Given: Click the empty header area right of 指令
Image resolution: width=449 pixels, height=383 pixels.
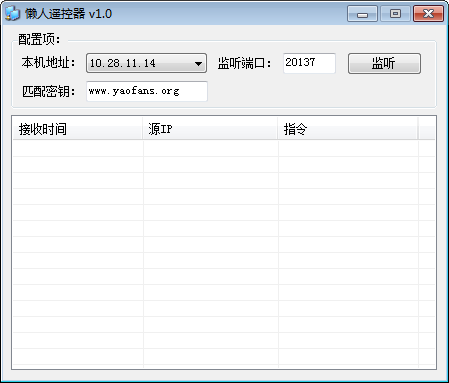Looking at the screenshot, I should click(x=426, y=129).
